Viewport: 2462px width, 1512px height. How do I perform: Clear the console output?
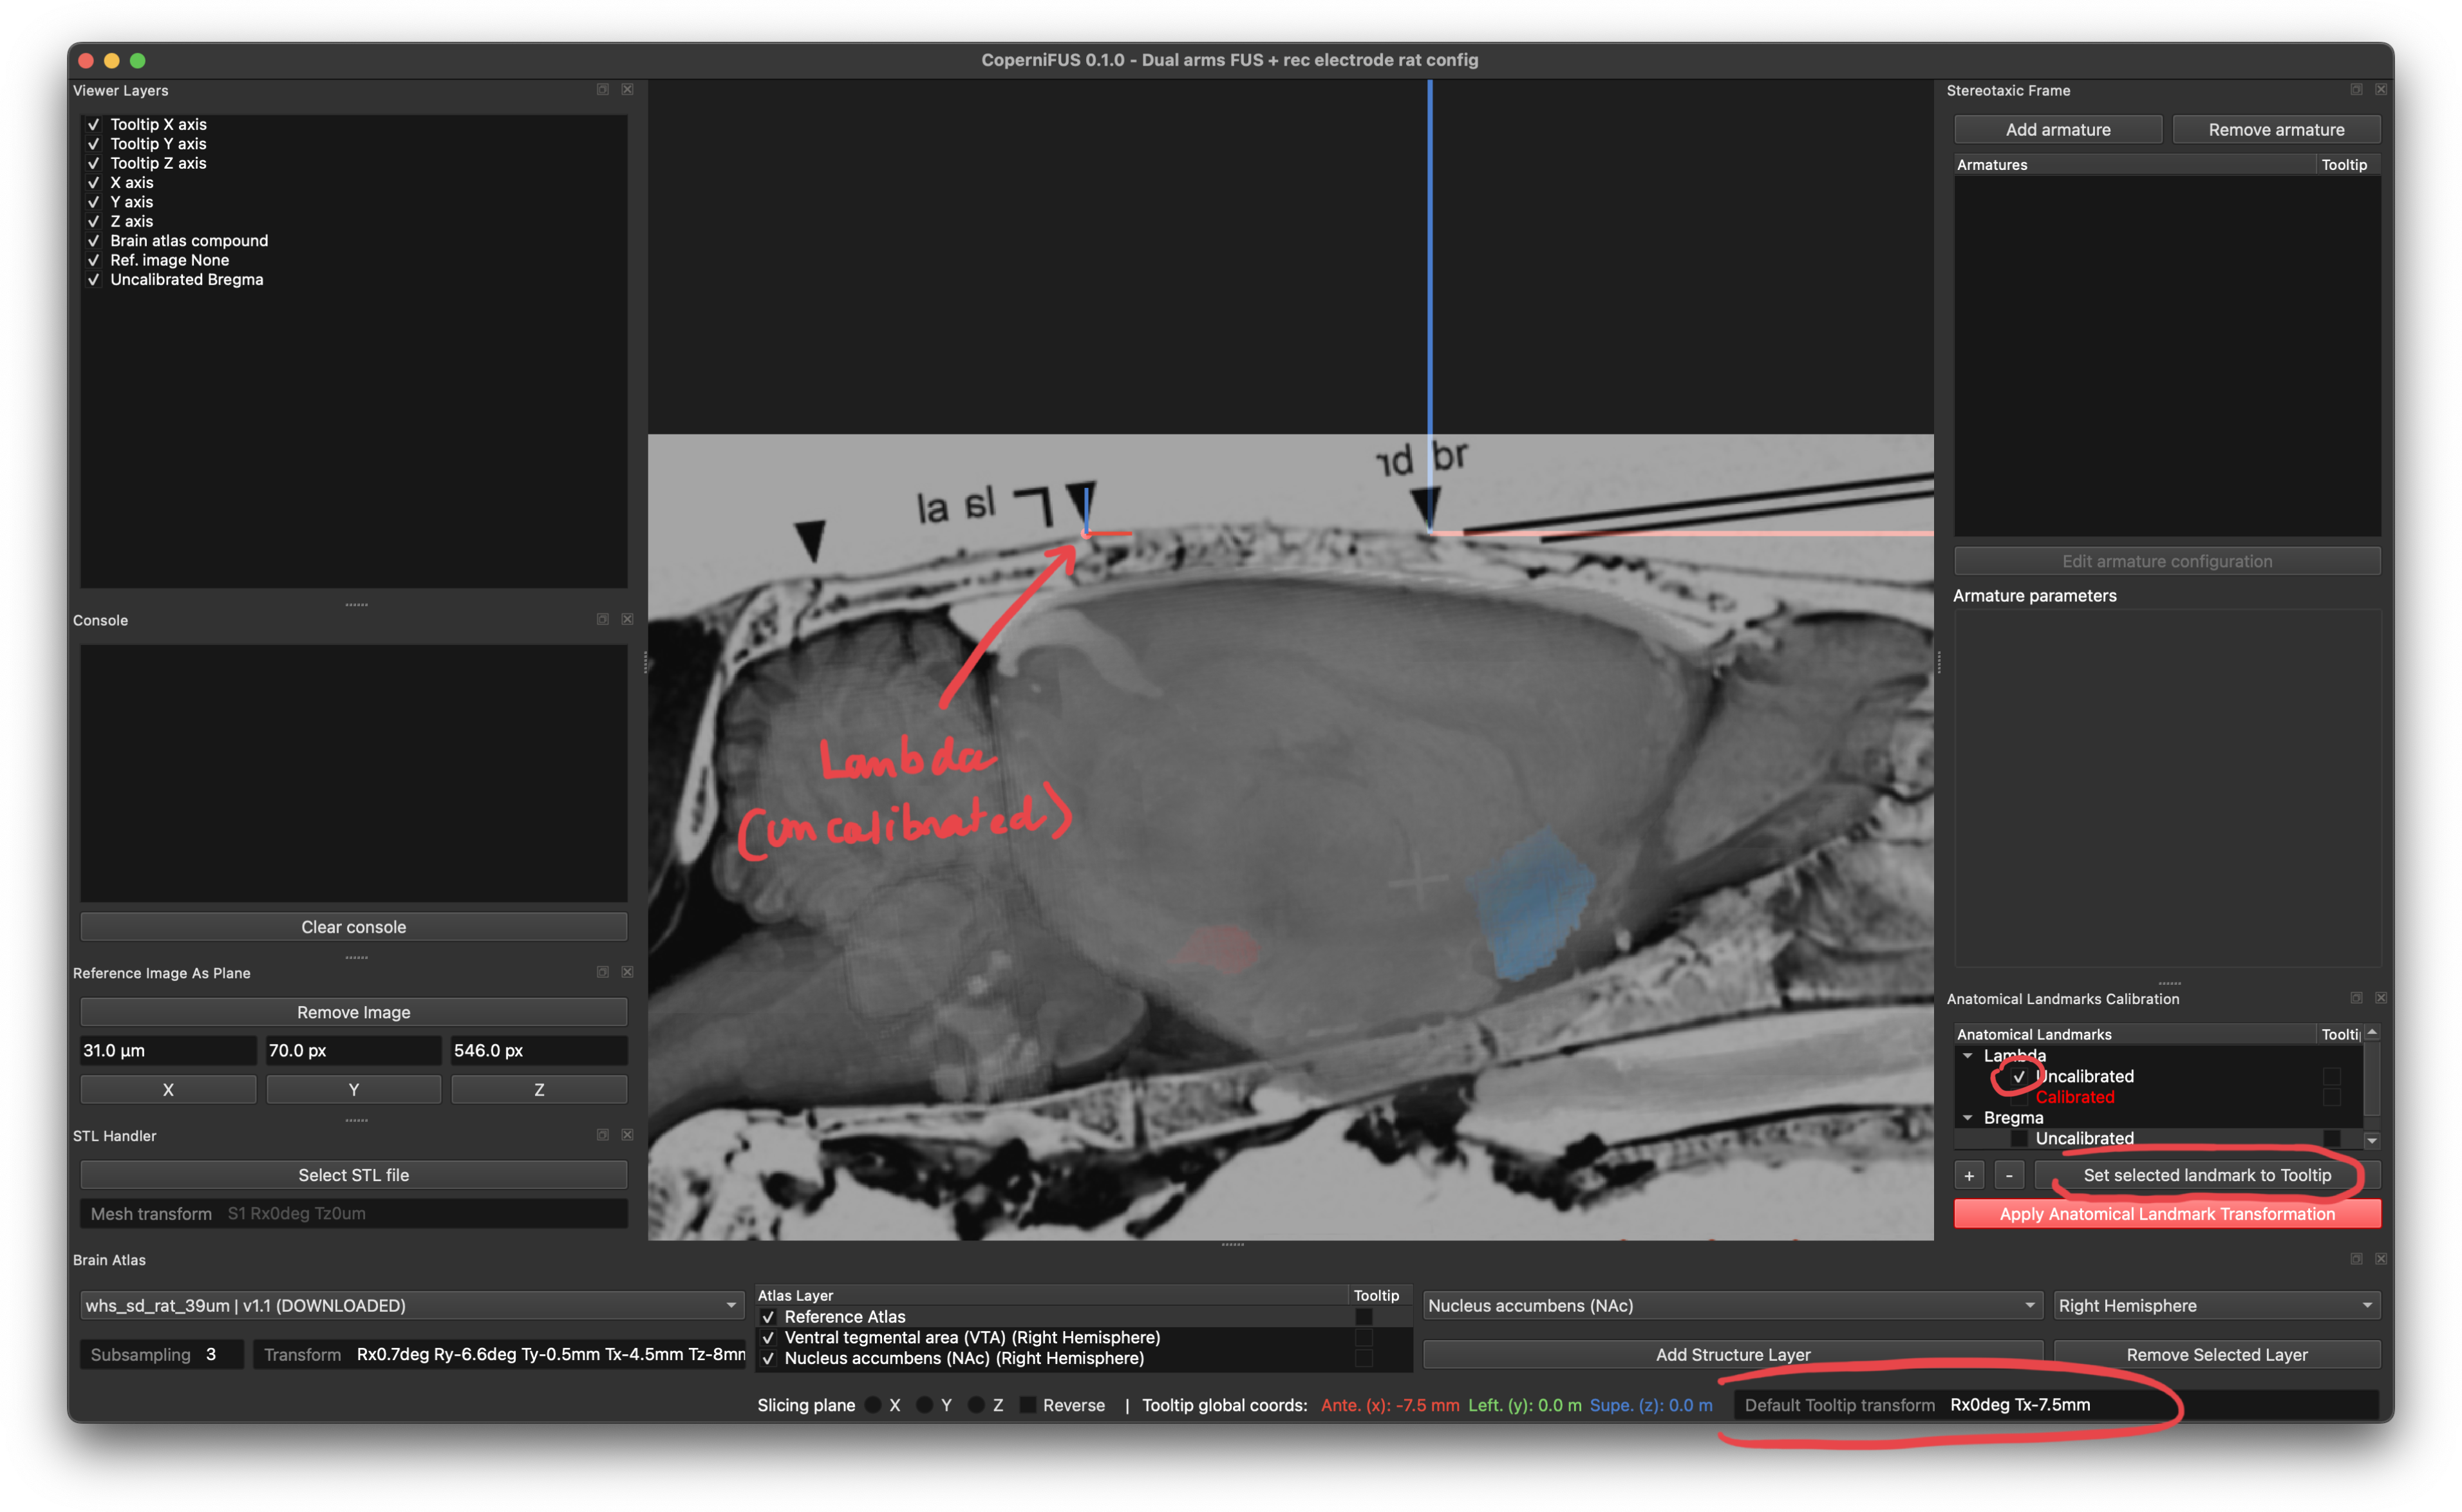coord(354,927)
